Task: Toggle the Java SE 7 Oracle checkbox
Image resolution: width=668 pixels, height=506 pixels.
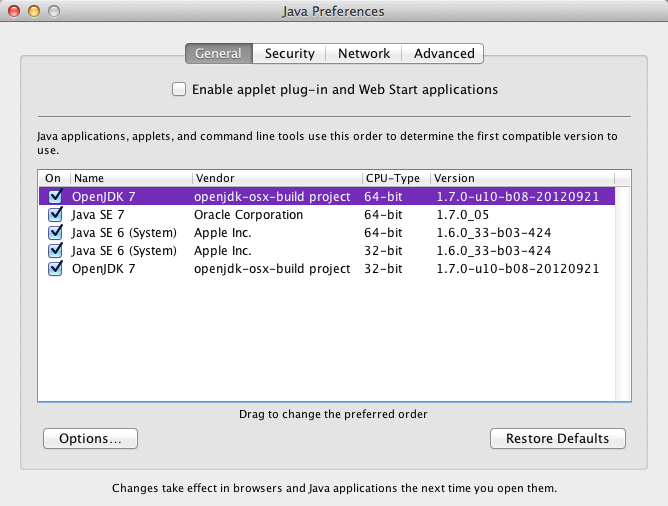Action: click(55, 215)
